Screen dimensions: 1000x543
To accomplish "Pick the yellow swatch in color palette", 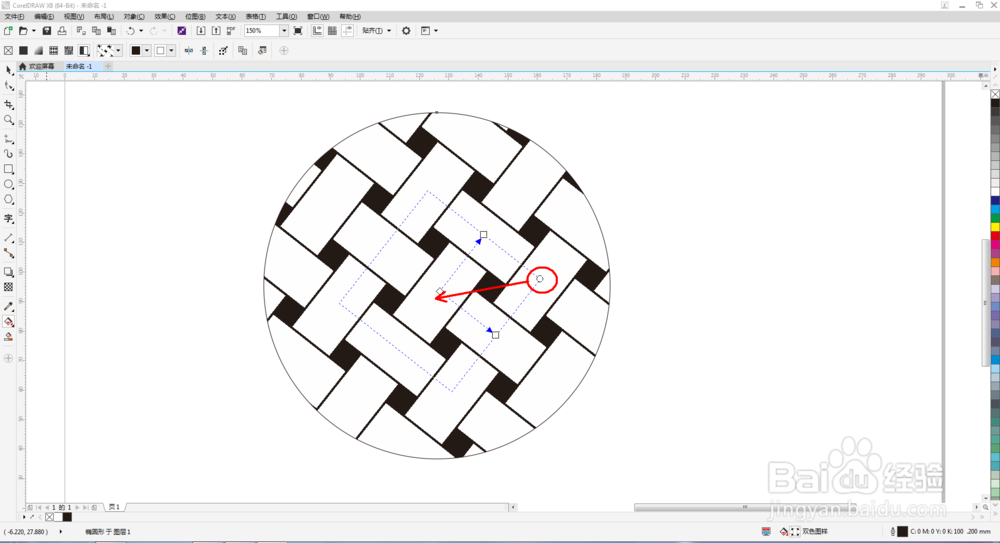I will (995, 227).
